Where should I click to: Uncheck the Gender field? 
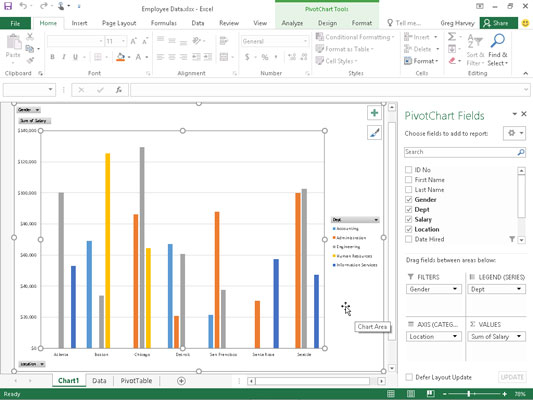click(409, 199)
